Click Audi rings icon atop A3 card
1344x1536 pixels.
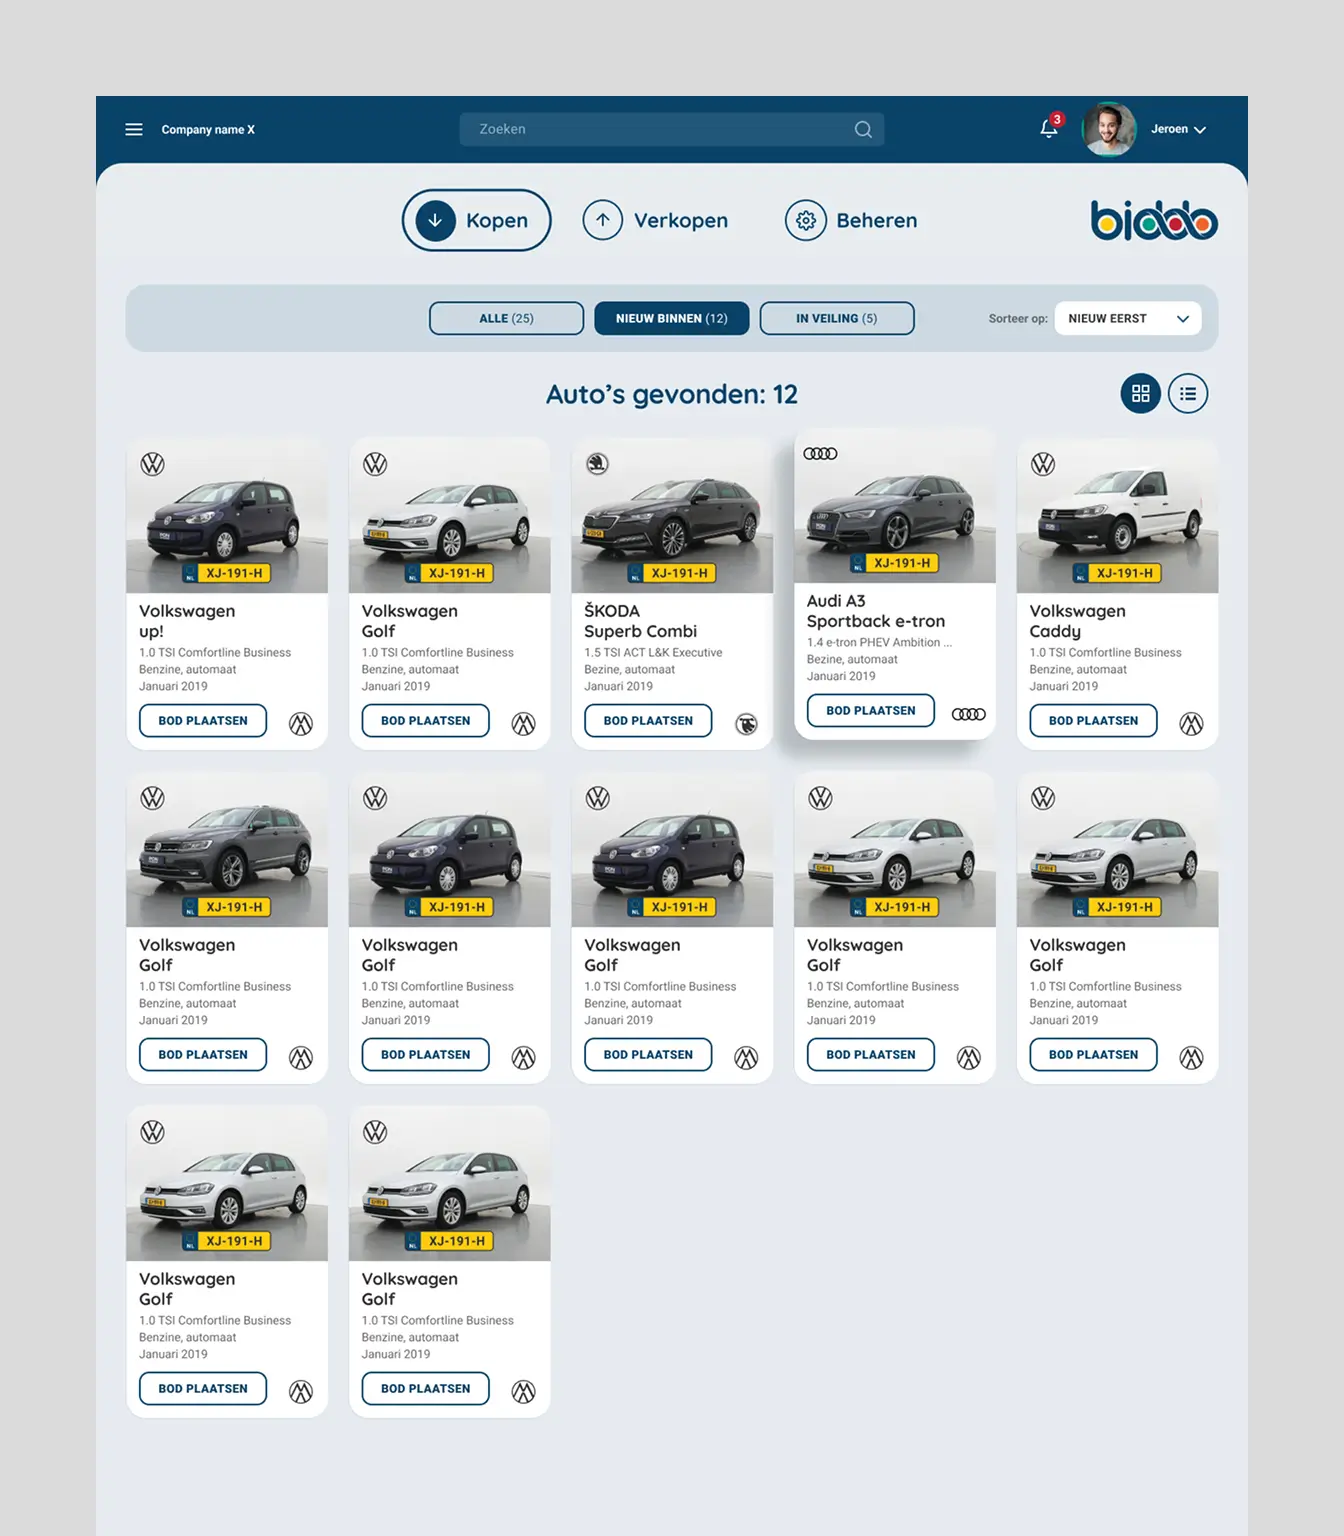[x=820, y=454]
